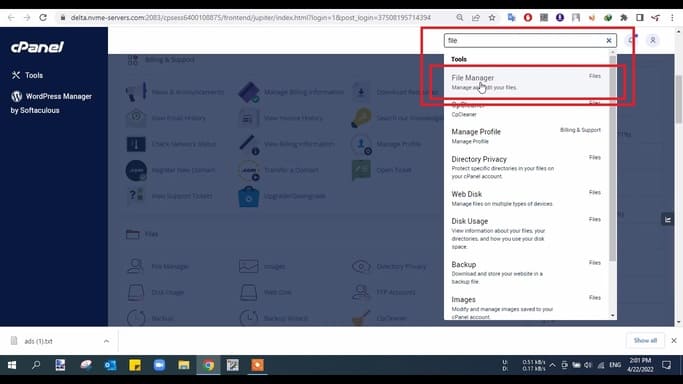Close the downloads bar

[674, 340]
